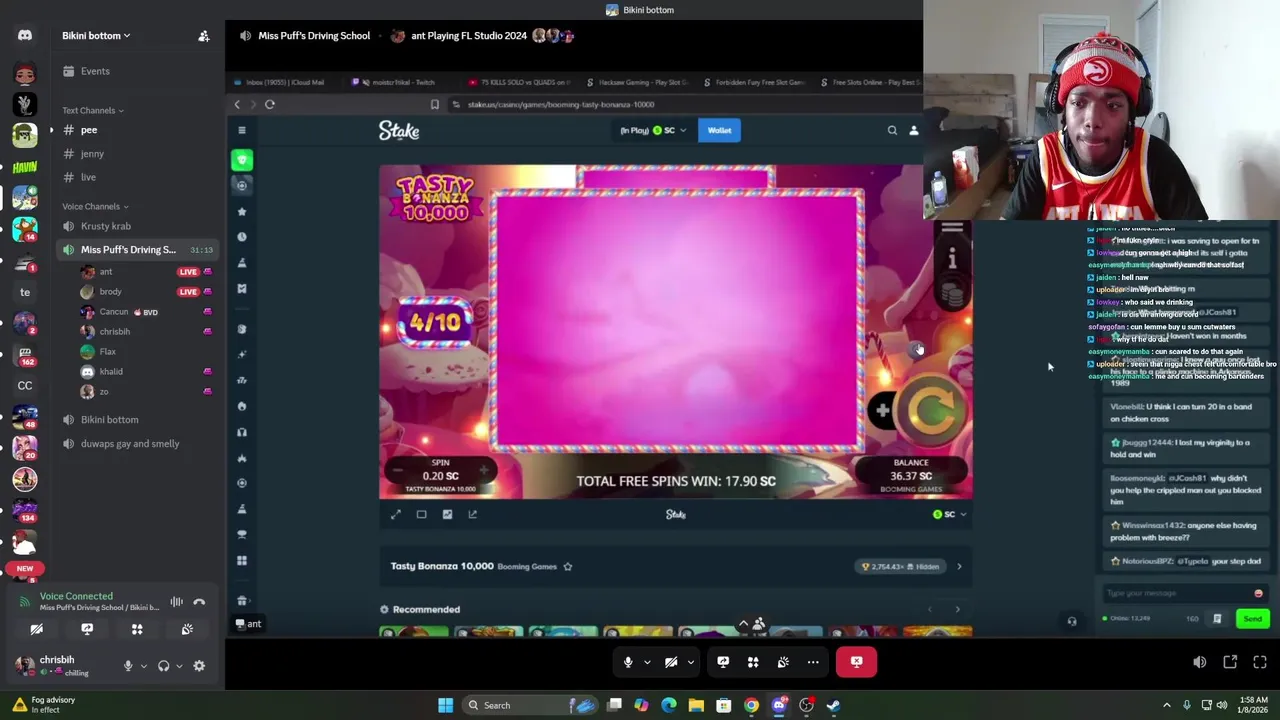
Task: Turn on camera in the voice panel
Action: (x=37, y=629)
